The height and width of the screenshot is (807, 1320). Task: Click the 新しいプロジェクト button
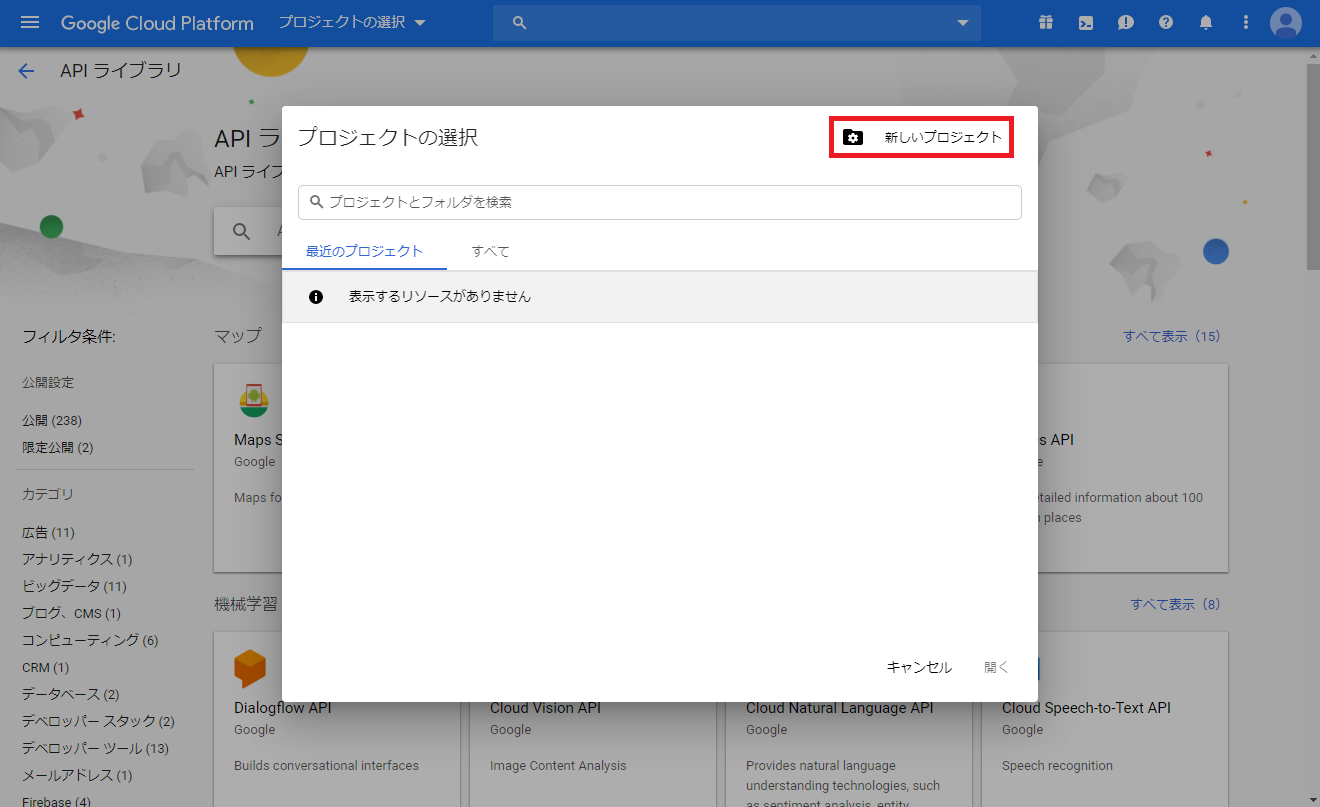pyautogui.click(x=922, y=137)
